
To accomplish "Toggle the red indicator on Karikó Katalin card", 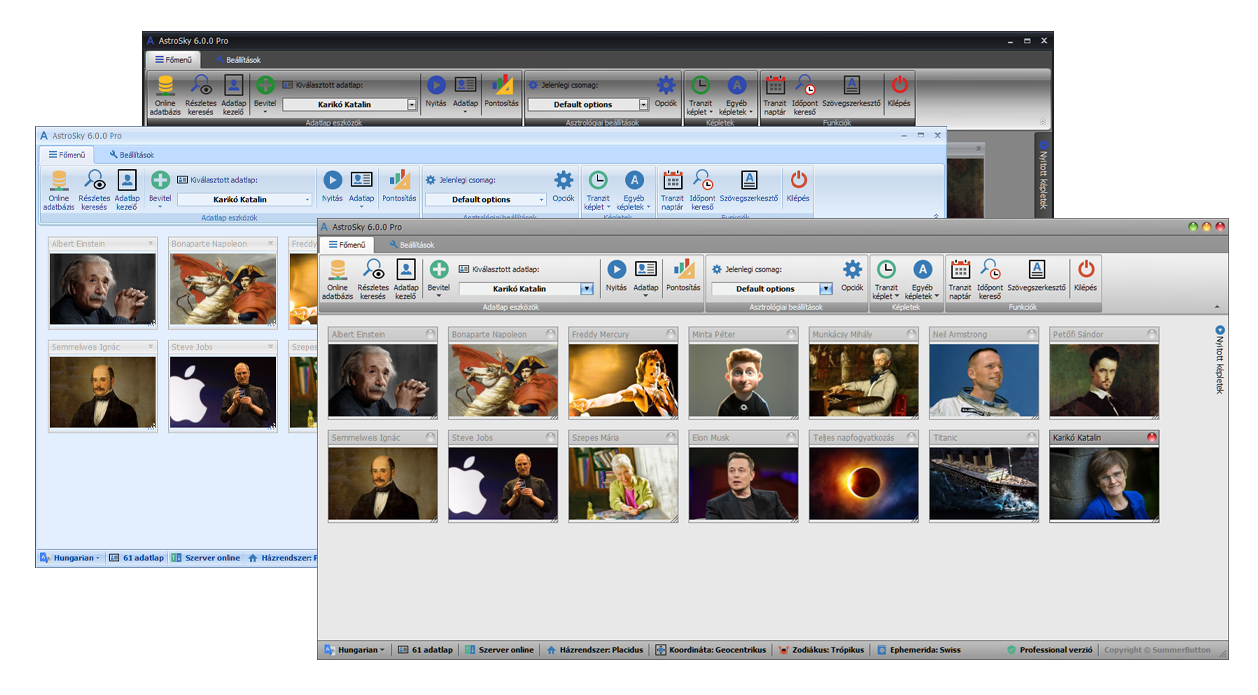I will point(1152,437).
